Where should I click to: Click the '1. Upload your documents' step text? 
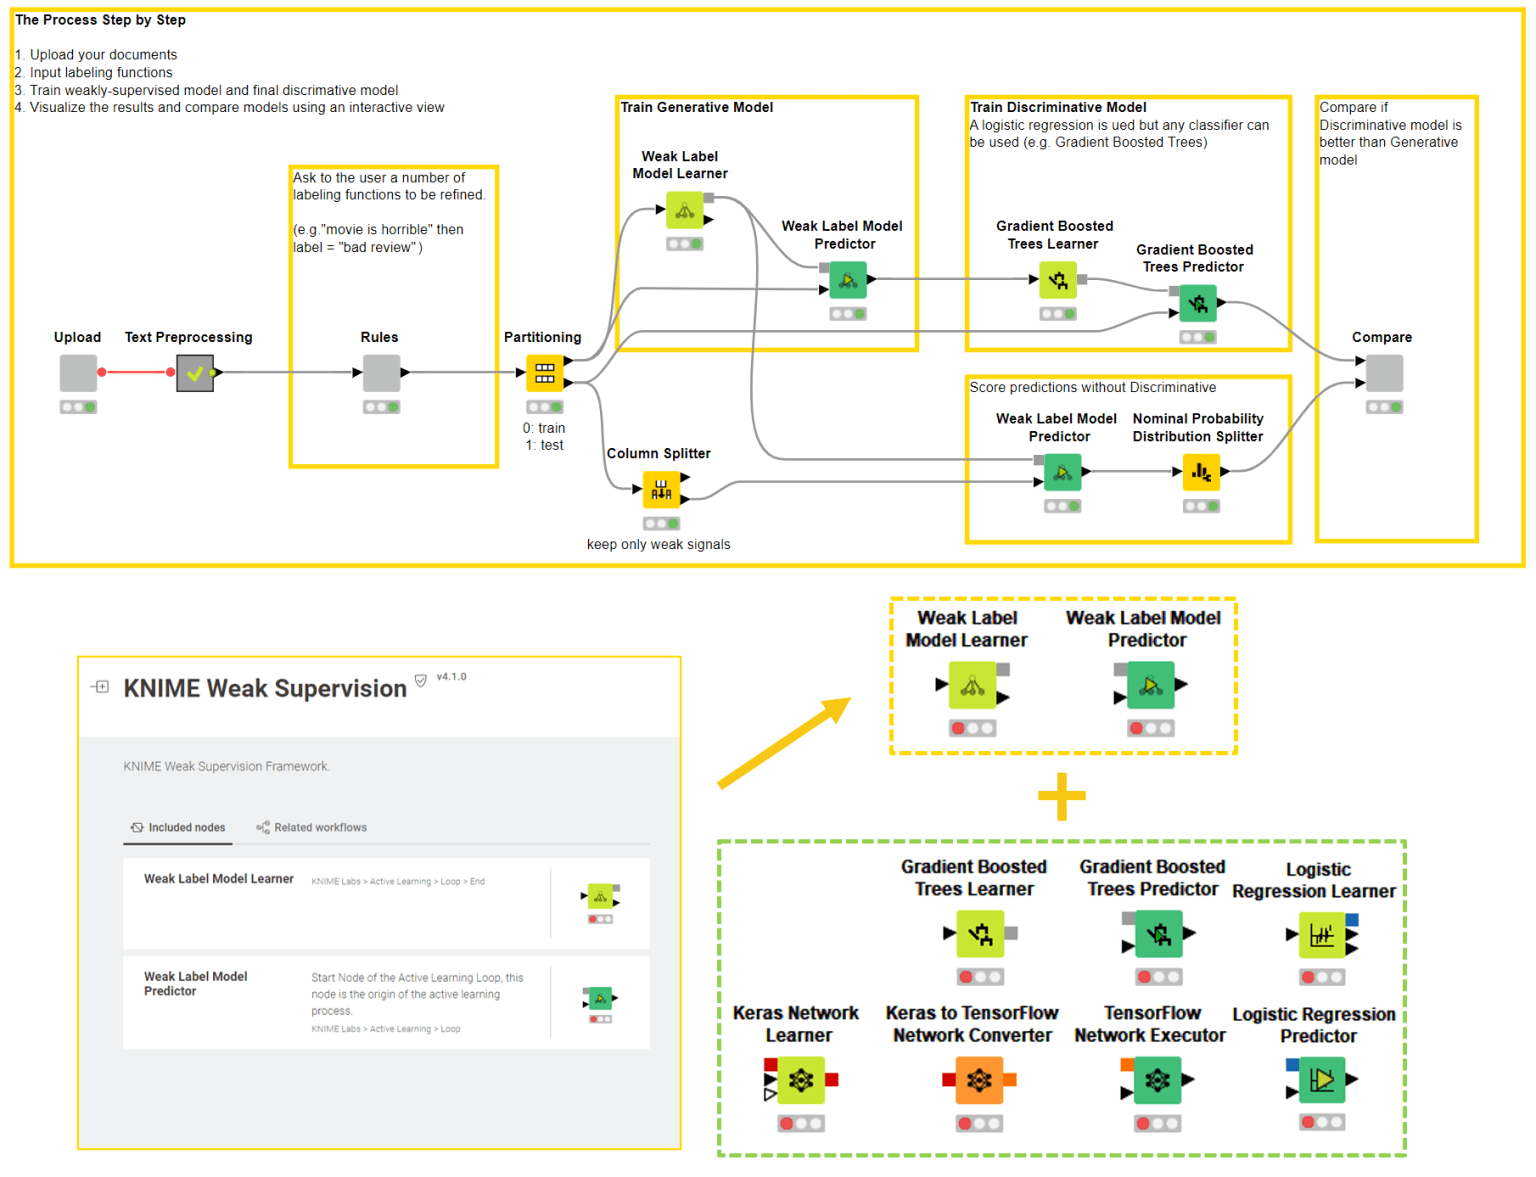click(96, 55)
